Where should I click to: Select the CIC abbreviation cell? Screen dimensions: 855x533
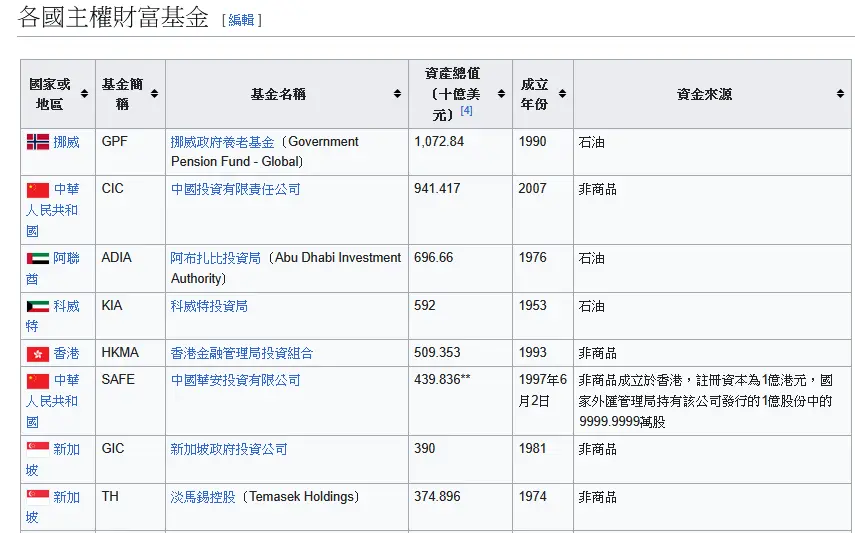[130, 210]
